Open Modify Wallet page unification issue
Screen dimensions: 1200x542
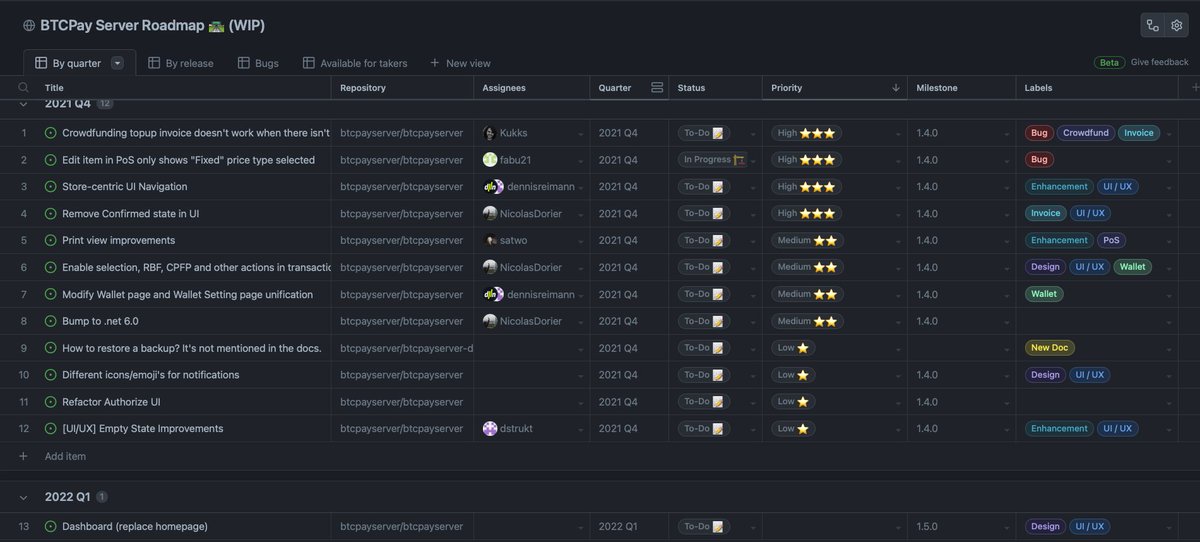click(187, 295)
